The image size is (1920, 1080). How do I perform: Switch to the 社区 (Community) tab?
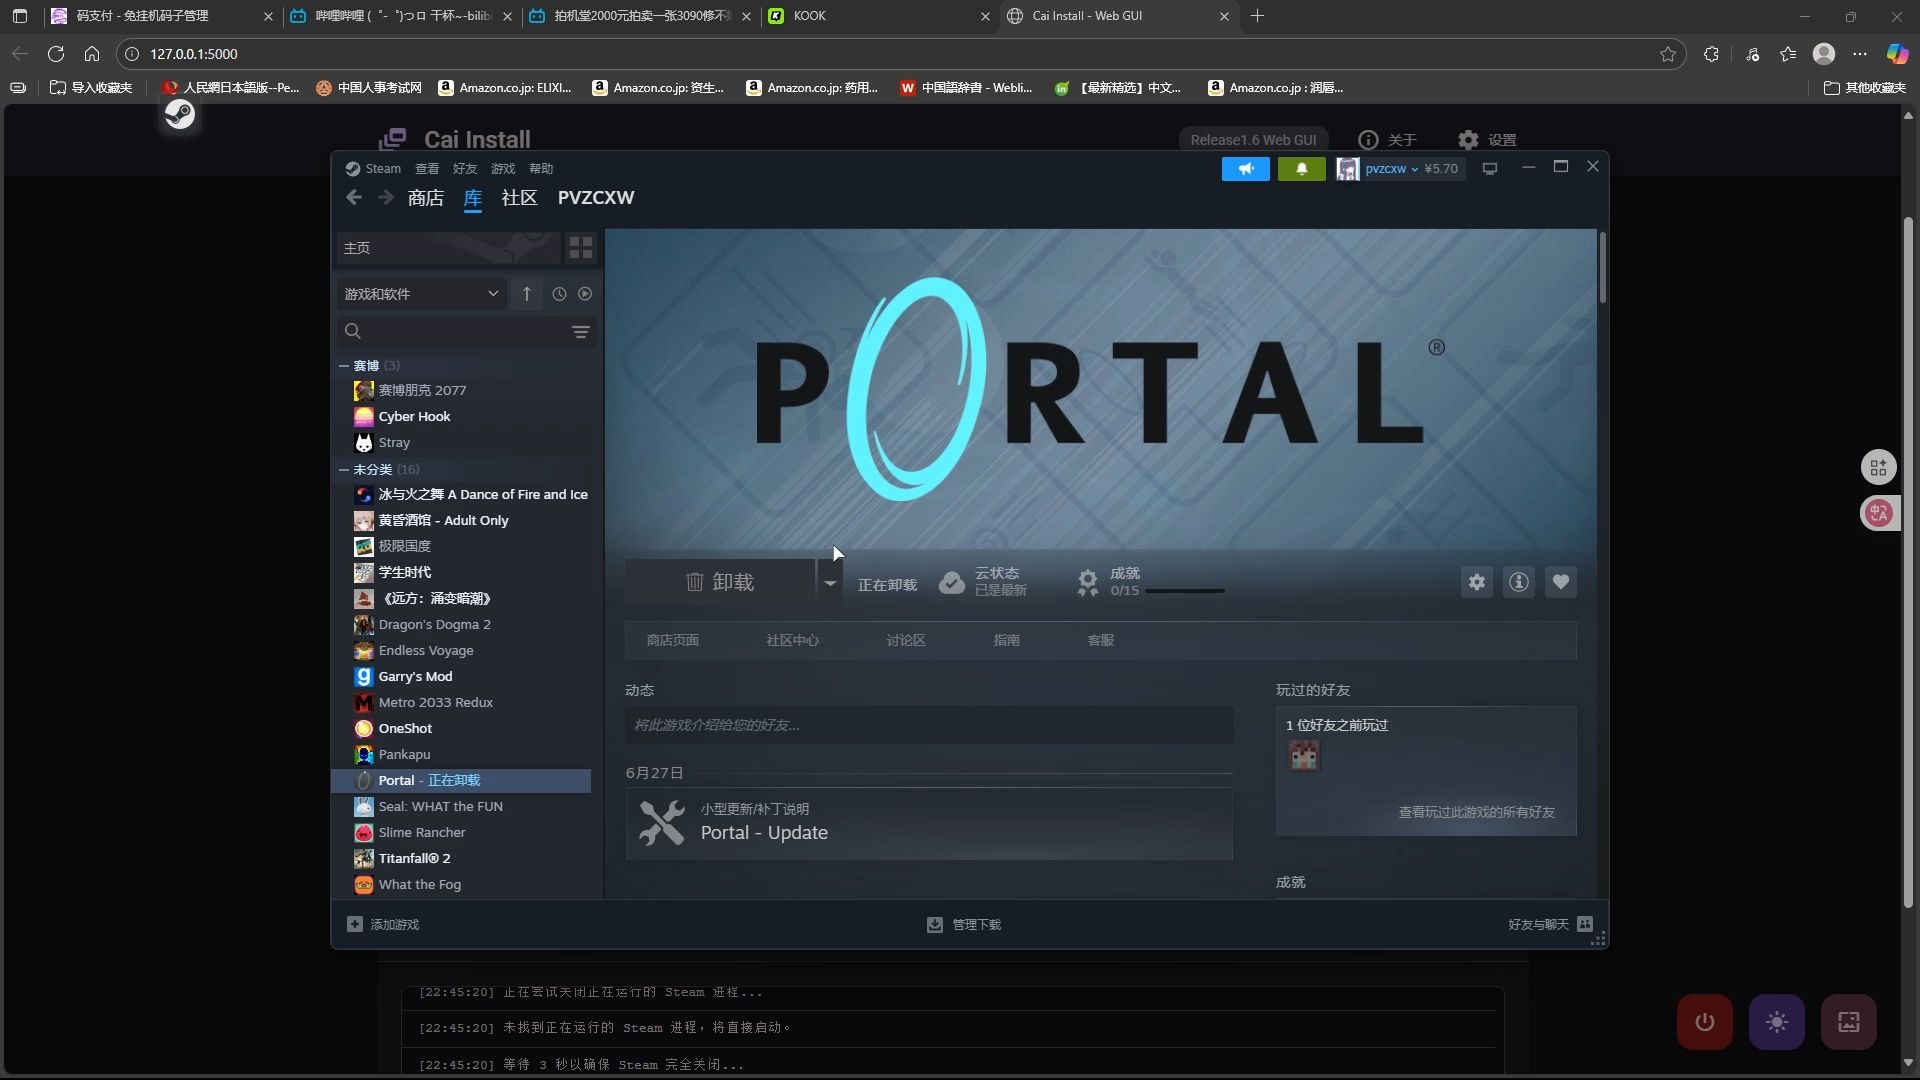pyautogui.click(x=519, y=198)
